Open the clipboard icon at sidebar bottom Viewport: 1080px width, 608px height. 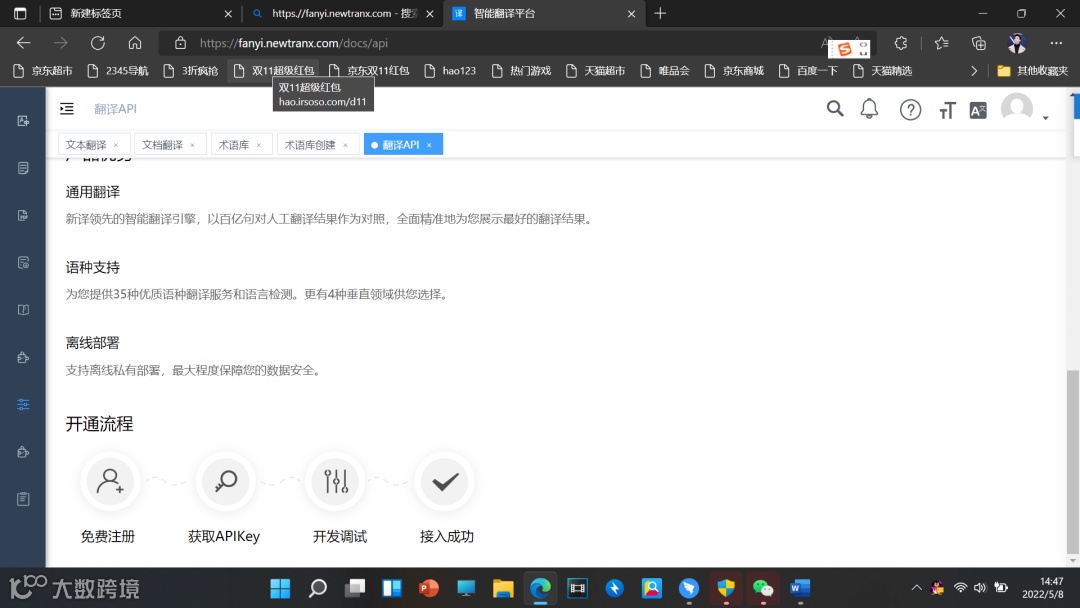[23, 499]
